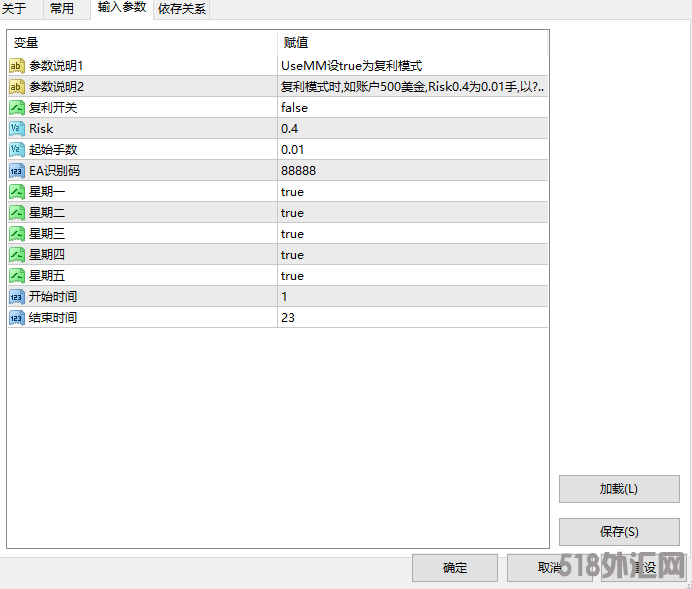Select the 复利模式时,如账户500美金 value
692x589 pixels.
coord(413,86)
